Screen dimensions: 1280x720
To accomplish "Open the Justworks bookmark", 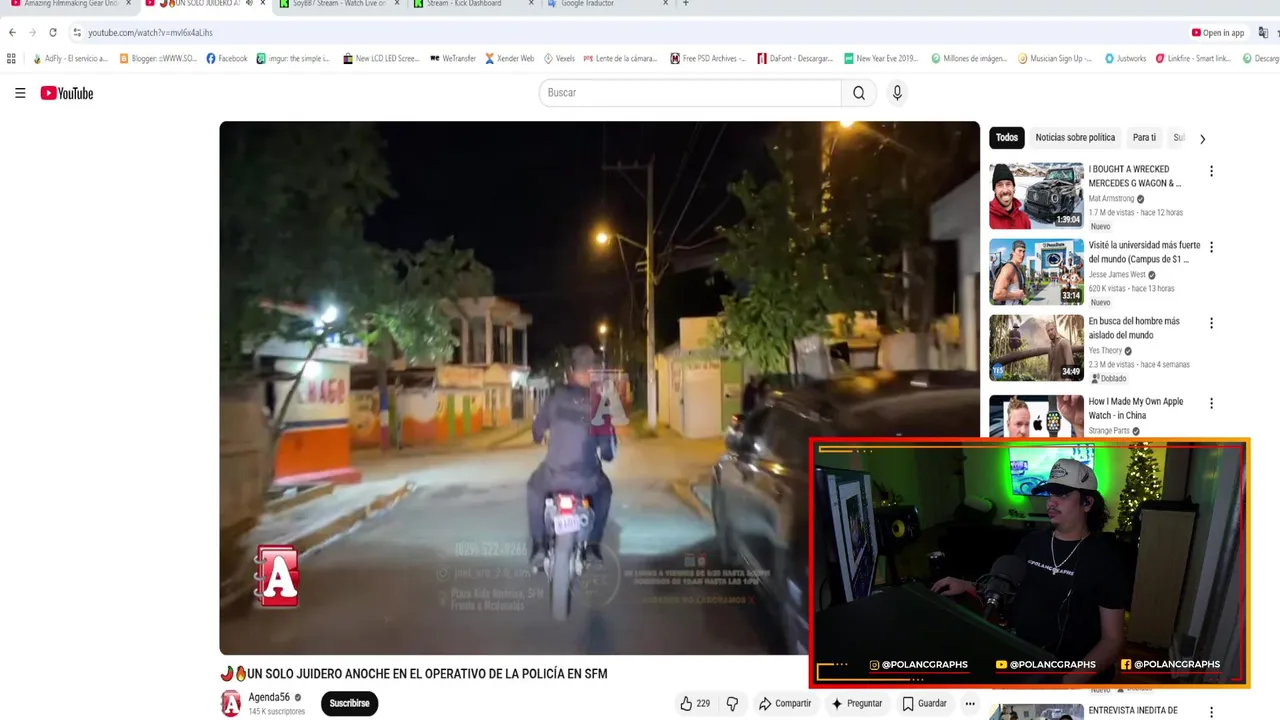I will 1125,59.
